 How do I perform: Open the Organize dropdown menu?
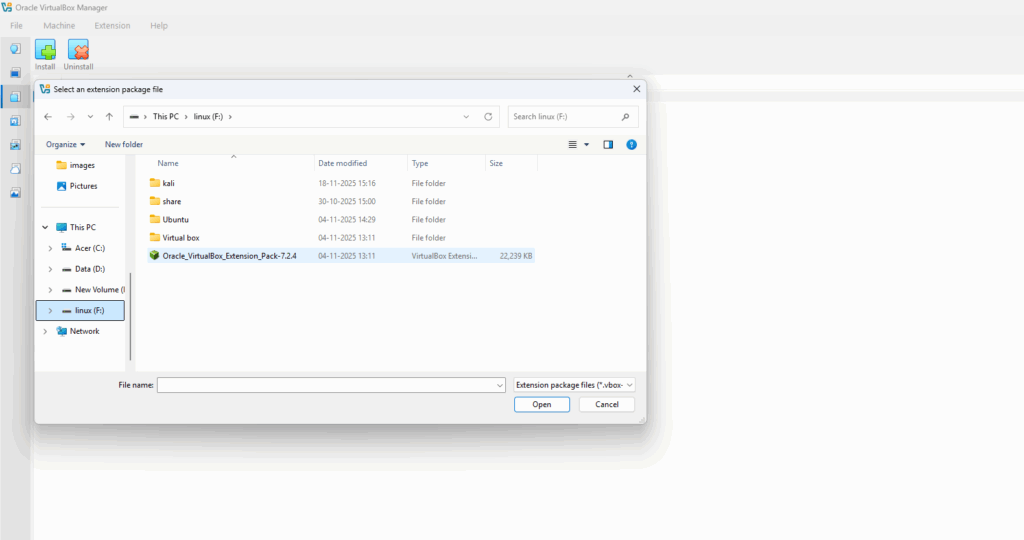coord(66,145)
